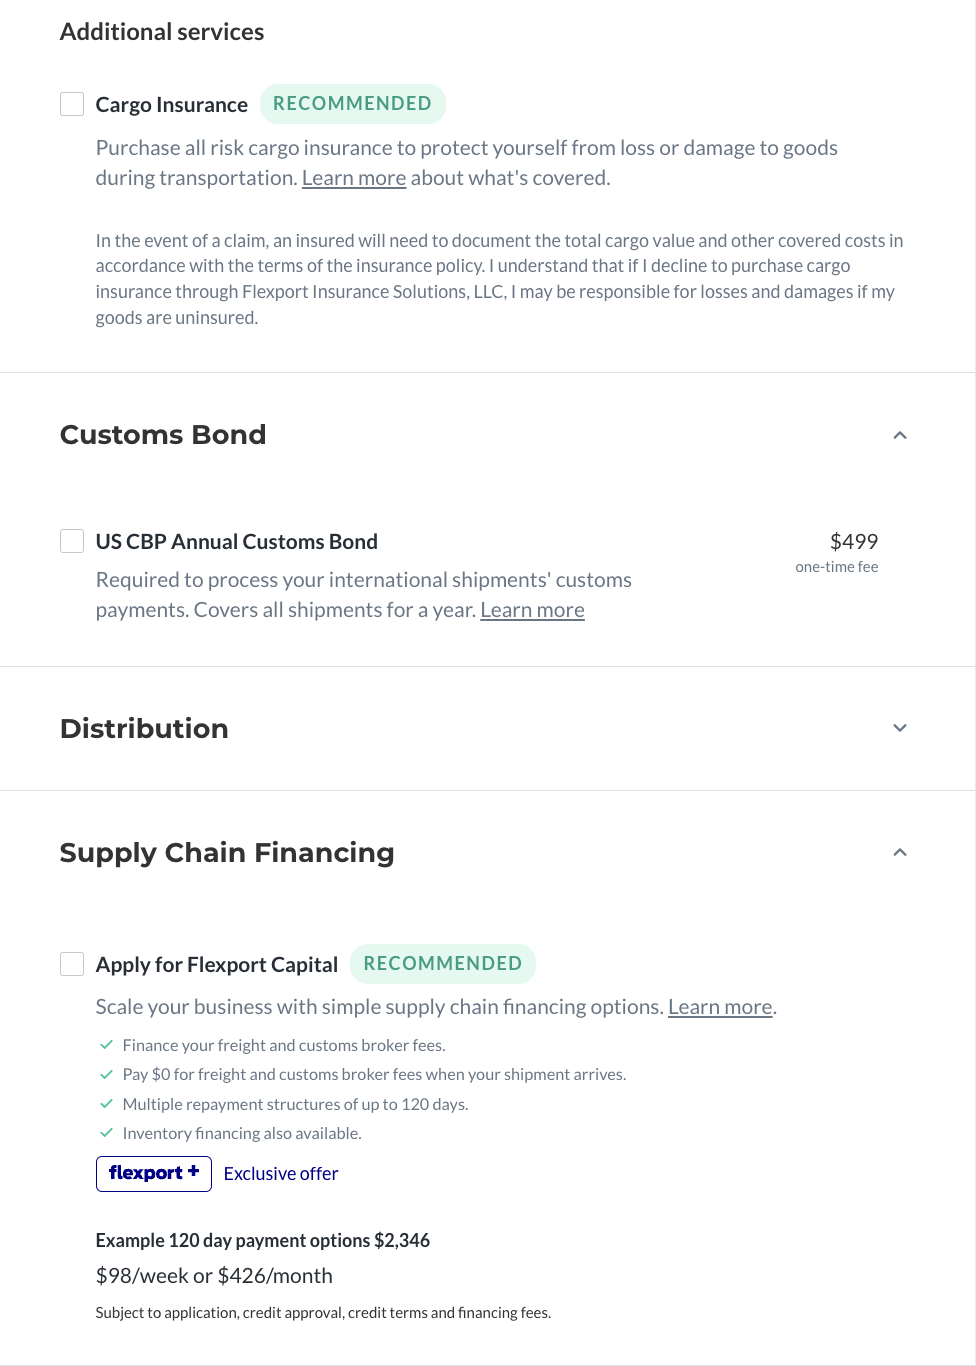
Task: Open Learn more link for supply chain financing
Action: [720, 1007]
